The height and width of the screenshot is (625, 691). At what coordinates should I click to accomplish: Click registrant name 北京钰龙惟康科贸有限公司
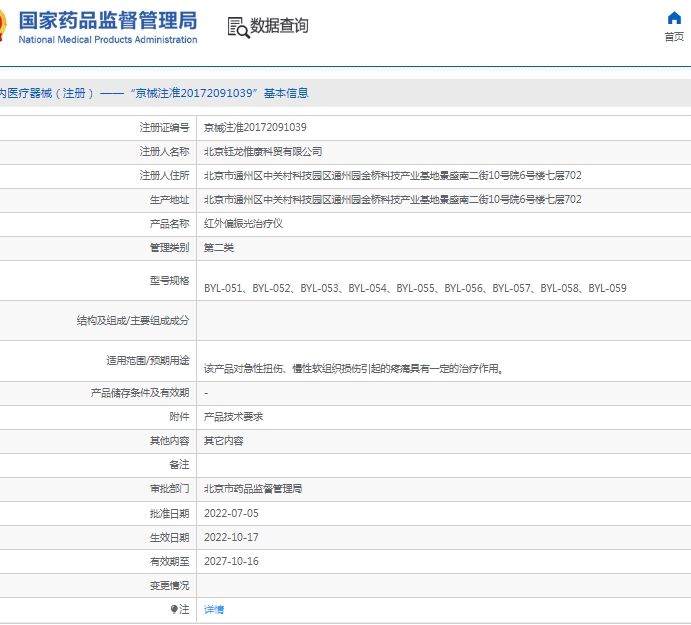coord(263,152)
